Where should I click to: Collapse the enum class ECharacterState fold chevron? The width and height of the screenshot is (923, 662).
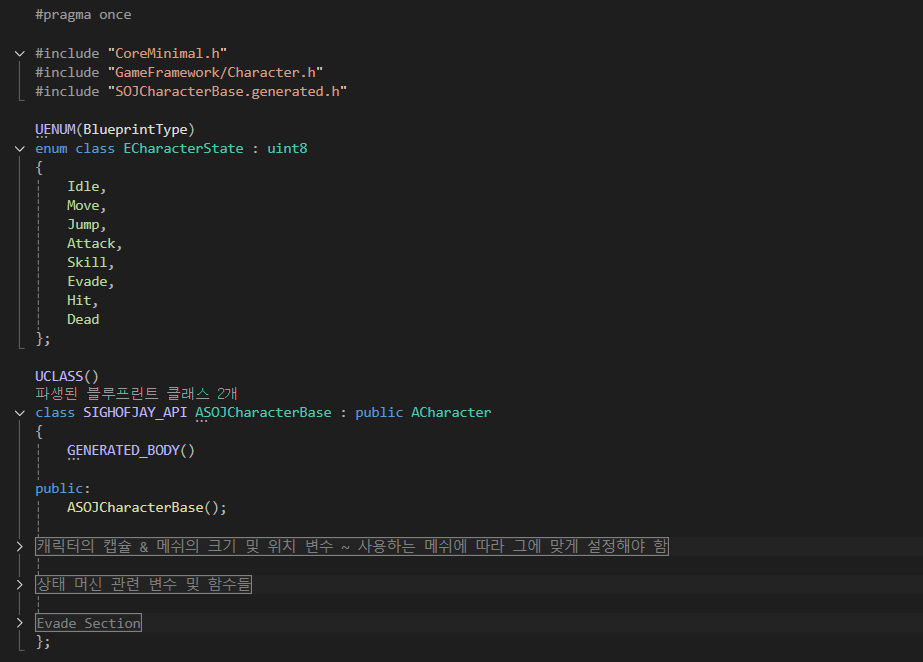pyautogui.click(x=19, y=149)
